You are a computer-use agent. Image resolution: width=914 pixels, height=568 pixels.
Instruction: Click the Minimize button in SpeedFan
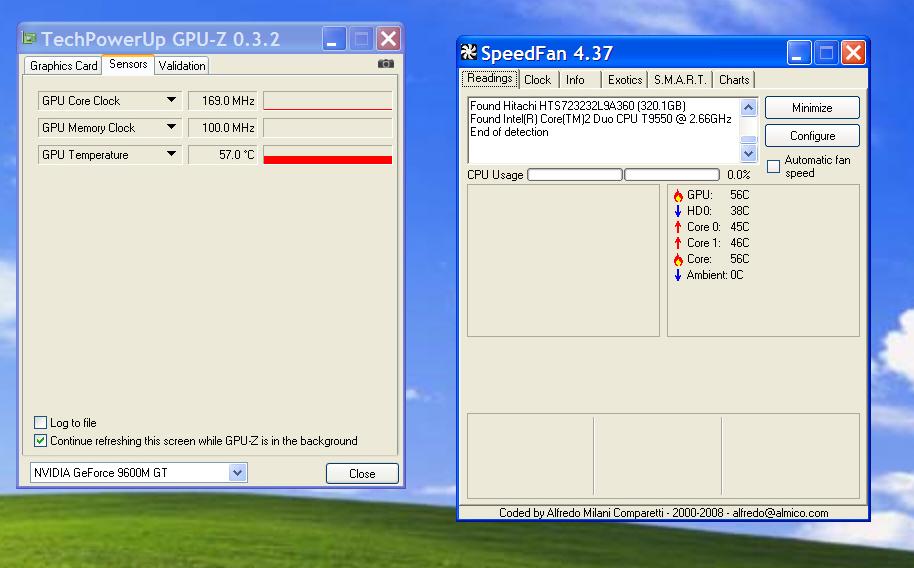[812, 107]
